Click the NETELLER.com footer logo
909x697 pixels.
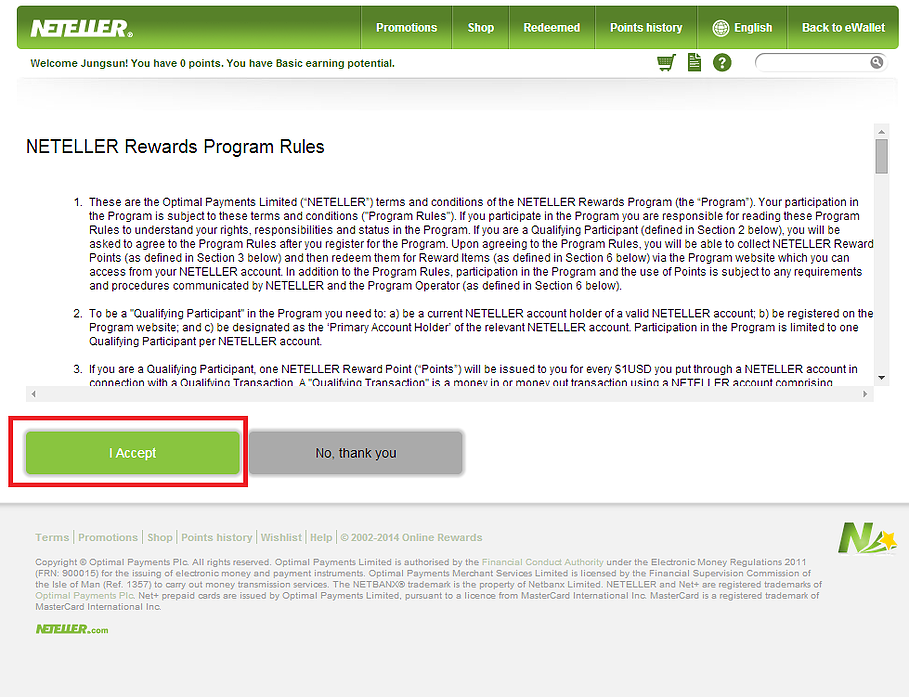pos(72,629)
